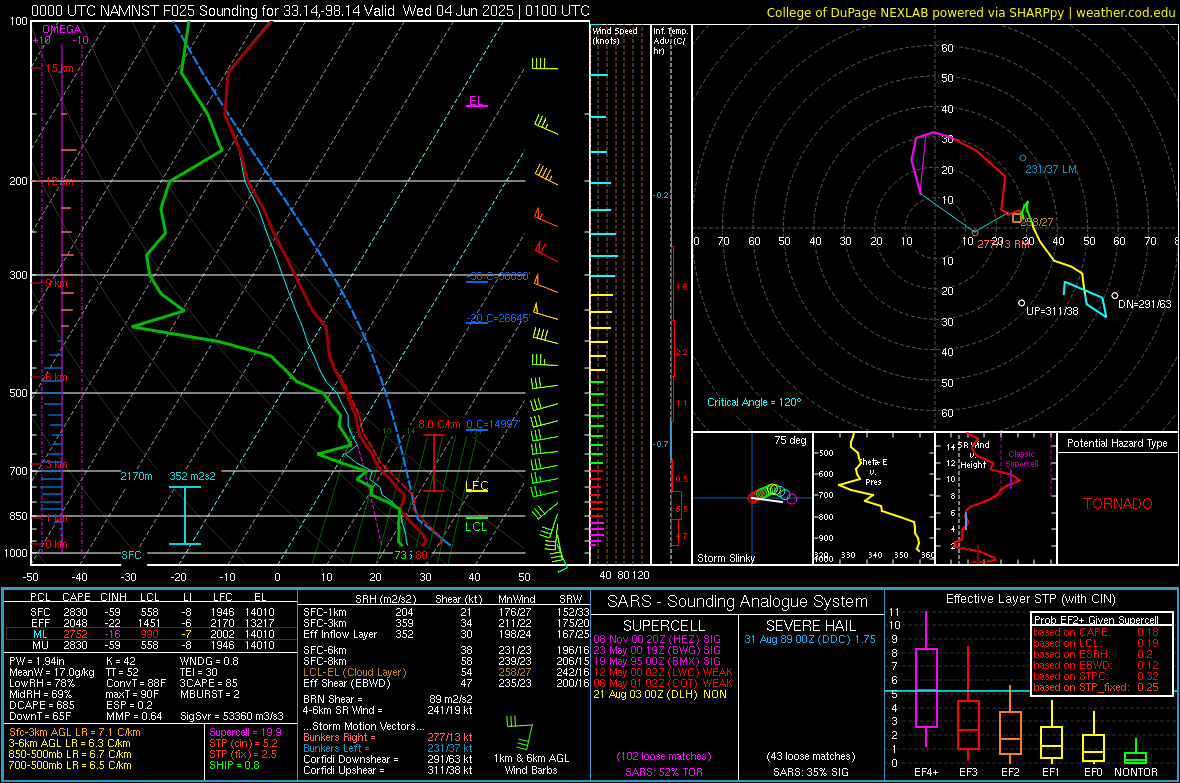Click the magenta EL marker label
This screenshot has width=1180, height=783.
tap(476, 101)
